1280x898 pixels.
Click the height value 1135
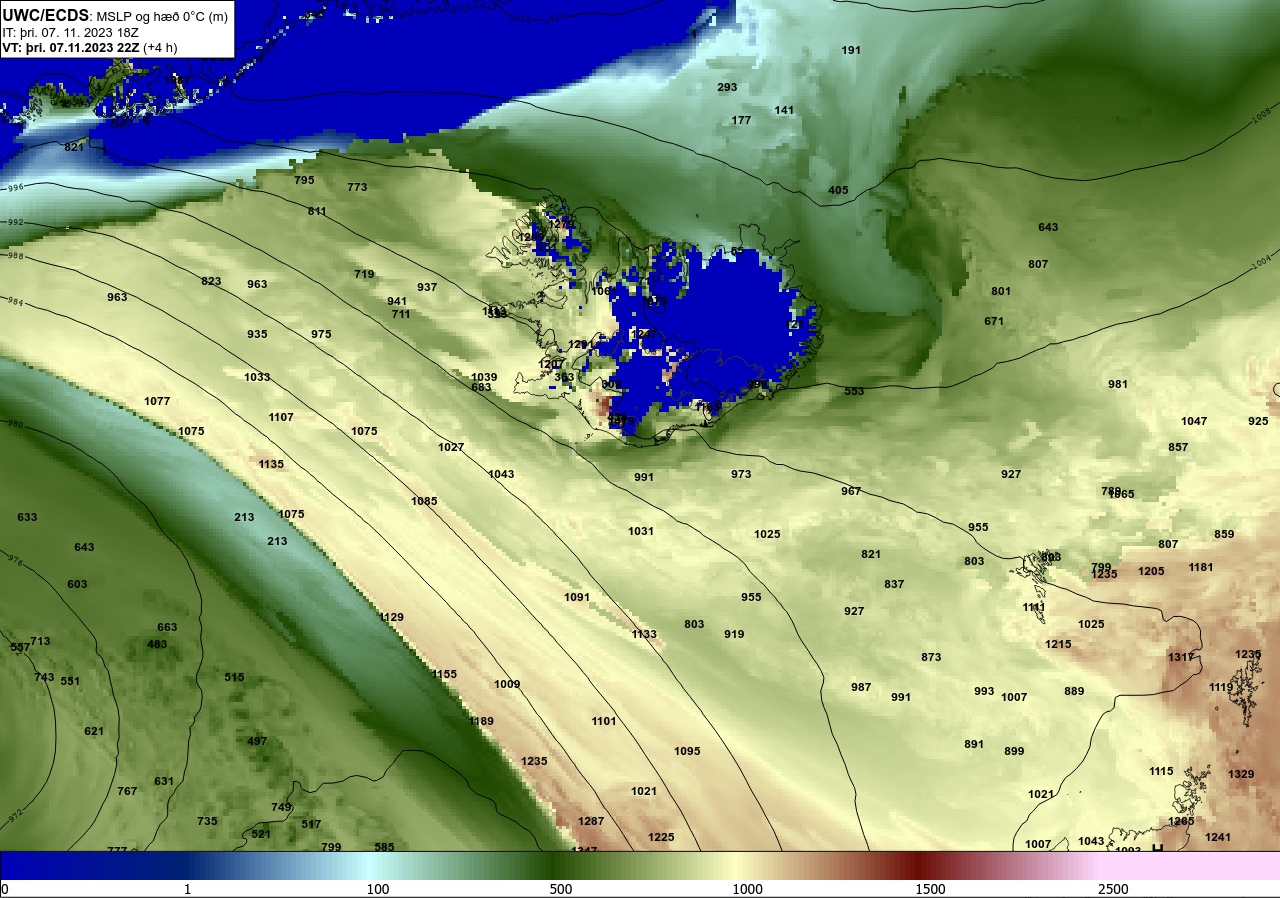pyautogui.click(x=271, y=464)
